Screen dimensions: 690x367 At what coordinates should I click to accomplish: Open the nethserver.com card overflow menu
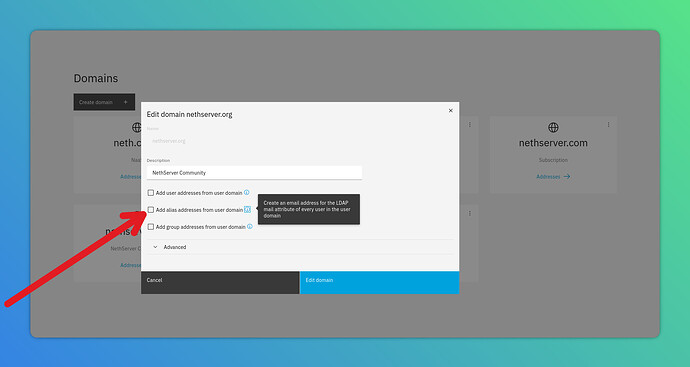(x=609, y=125)
